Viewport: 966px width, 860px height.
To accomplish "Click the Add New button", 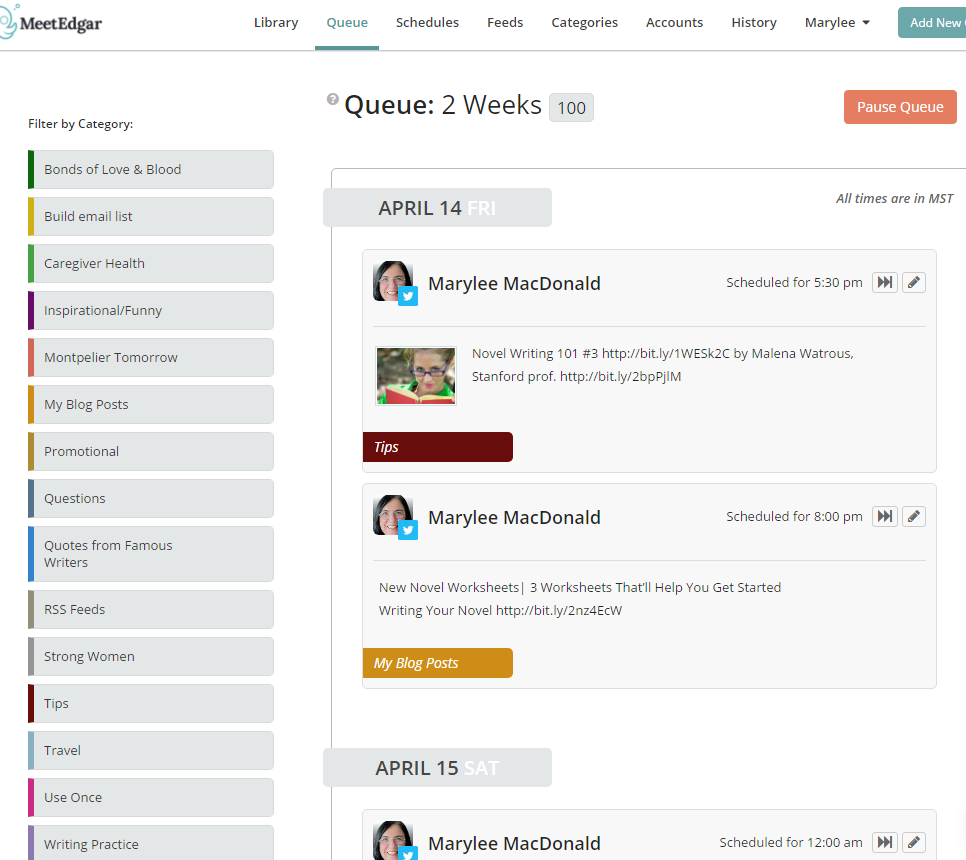I will pos(932,23).
